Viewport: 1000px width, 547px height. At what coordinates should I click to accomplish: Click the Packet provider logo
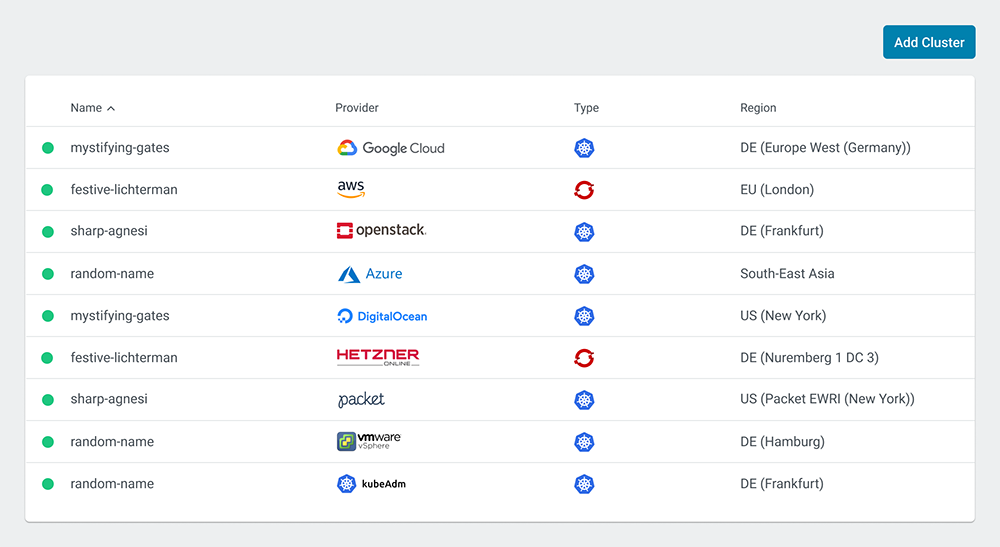361,400
